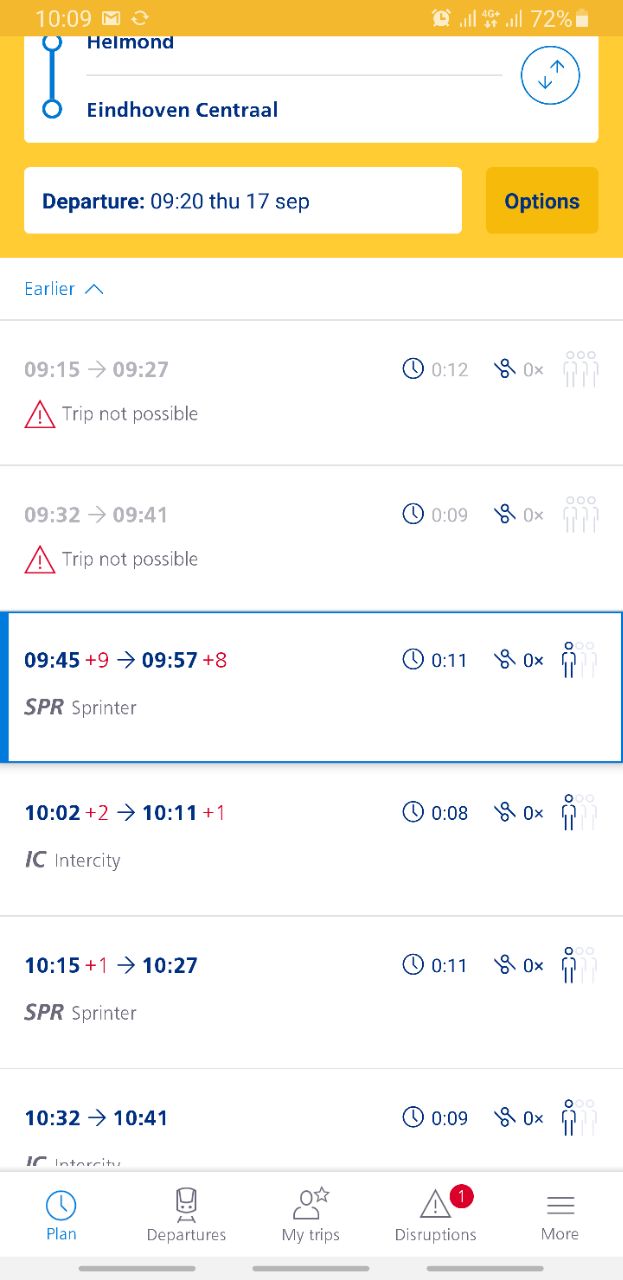Open the Disruptions tab
623x1280 pixels.
[x=435, y=1215]
